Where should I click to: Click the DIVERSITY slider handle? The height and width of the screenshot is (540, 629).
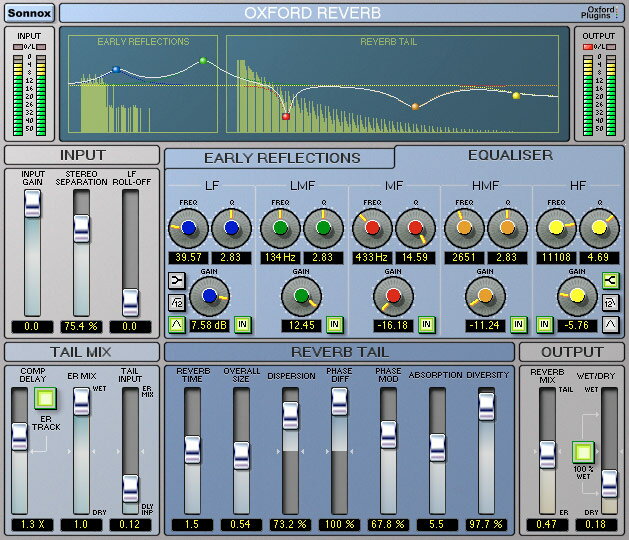(x=487, y=407)
